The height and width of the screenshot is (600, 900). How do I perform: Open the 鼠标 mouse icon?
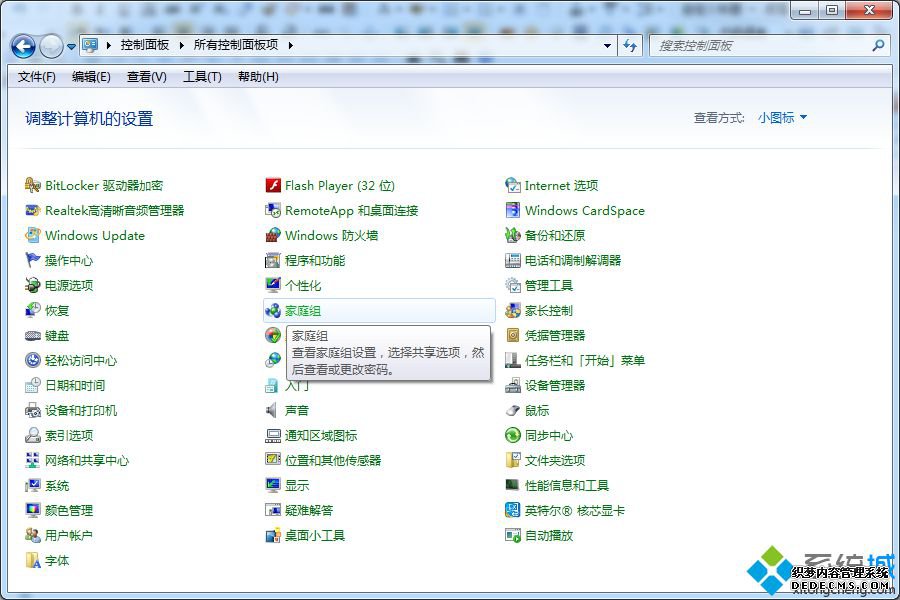[513, 411]
